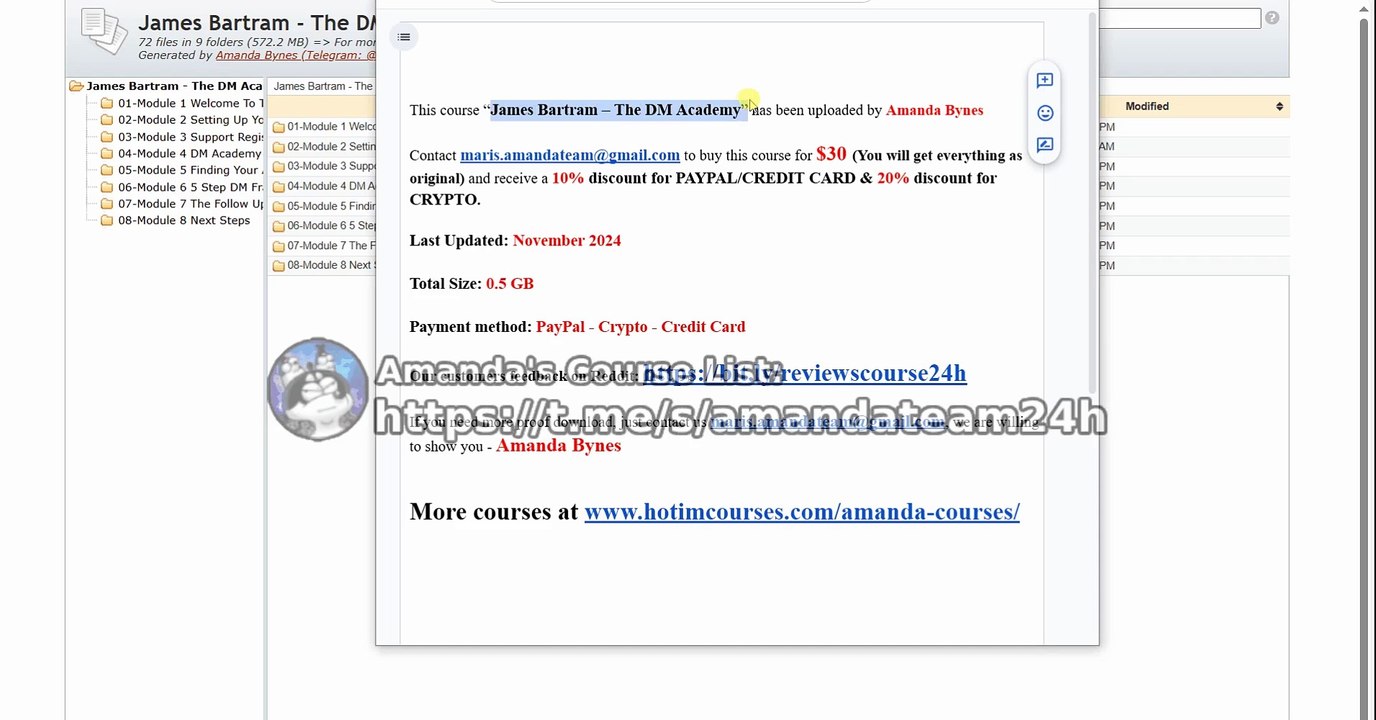Select 01-Module 1 Welcome in the tree

[x=191, y=103]
